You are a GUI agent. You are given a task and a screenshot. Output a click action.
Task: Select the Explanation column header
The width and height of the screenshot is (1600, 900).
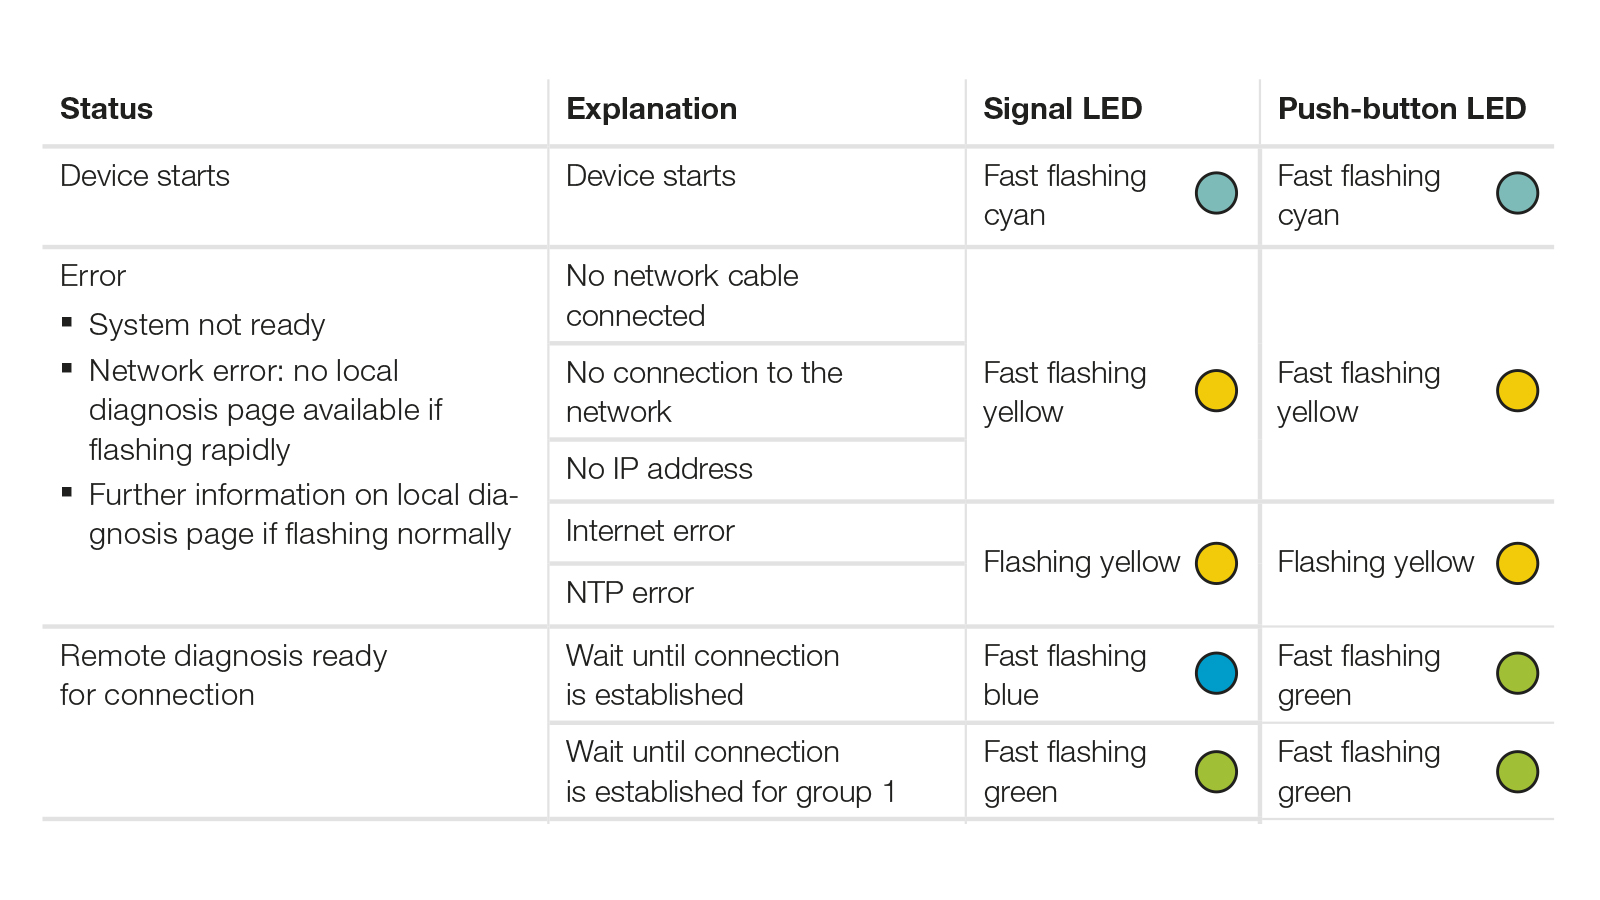point(651,109)
